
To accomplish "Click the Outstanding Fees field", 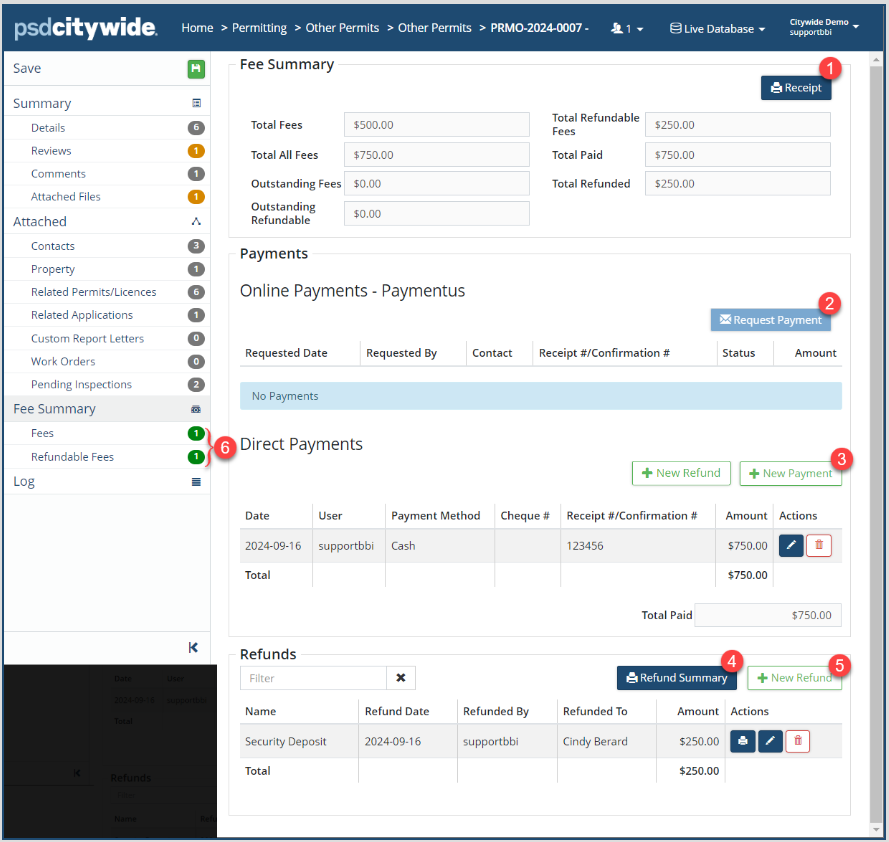I will pyautogui.click(x=437, y=184).
